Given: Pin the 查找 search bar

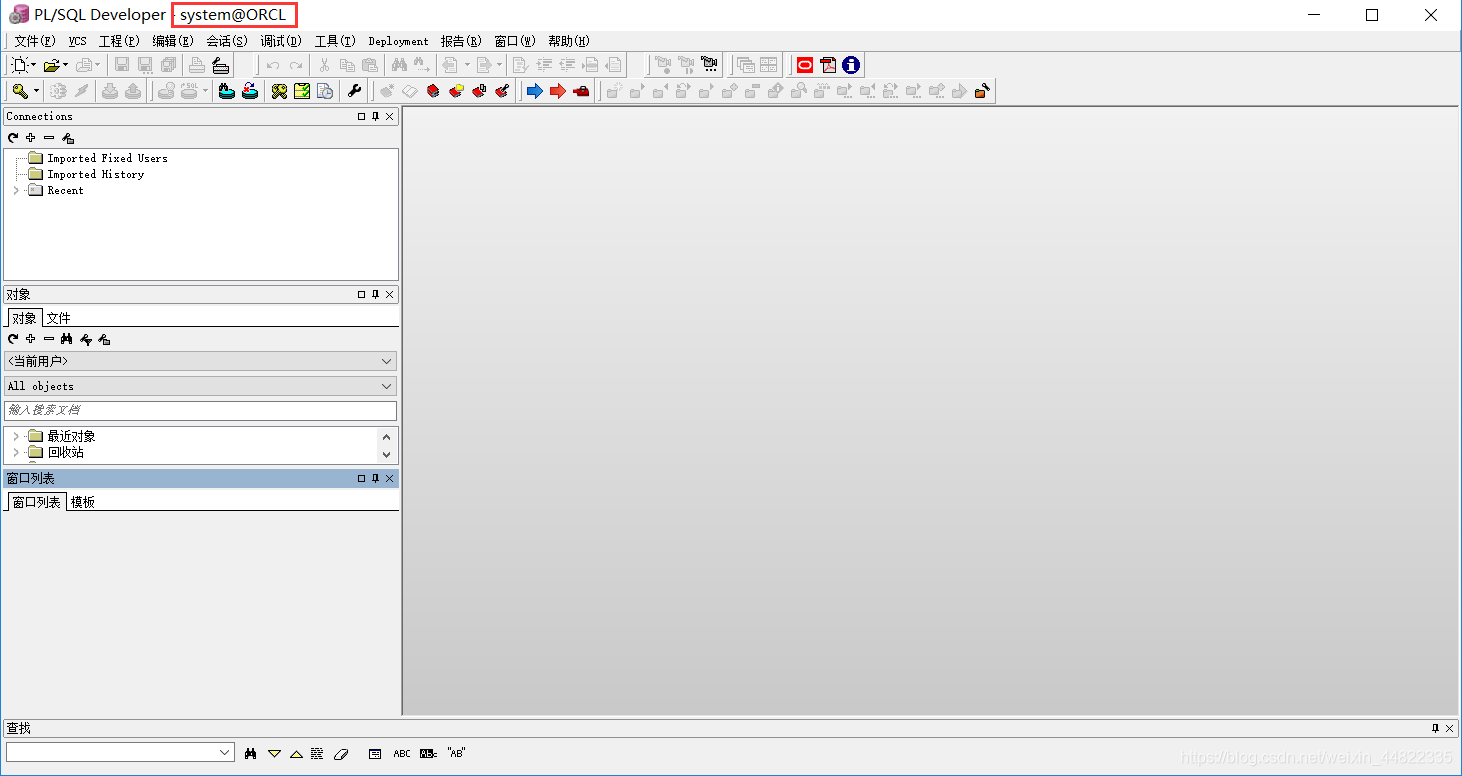Looking at the screenshot, I should point(1436,728).
